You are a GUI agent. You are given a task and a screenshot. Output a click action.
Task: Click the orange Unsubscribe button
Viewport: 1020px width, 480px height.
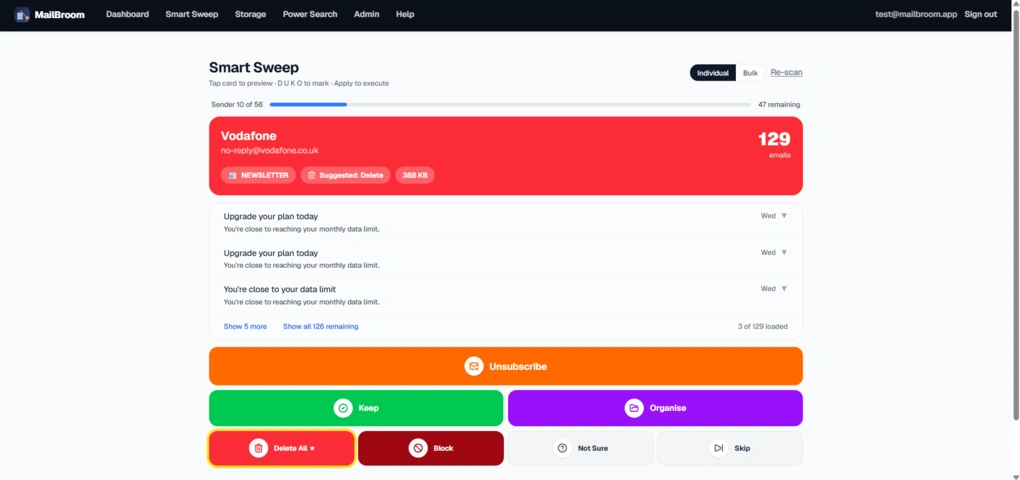(x=505, y=366)
